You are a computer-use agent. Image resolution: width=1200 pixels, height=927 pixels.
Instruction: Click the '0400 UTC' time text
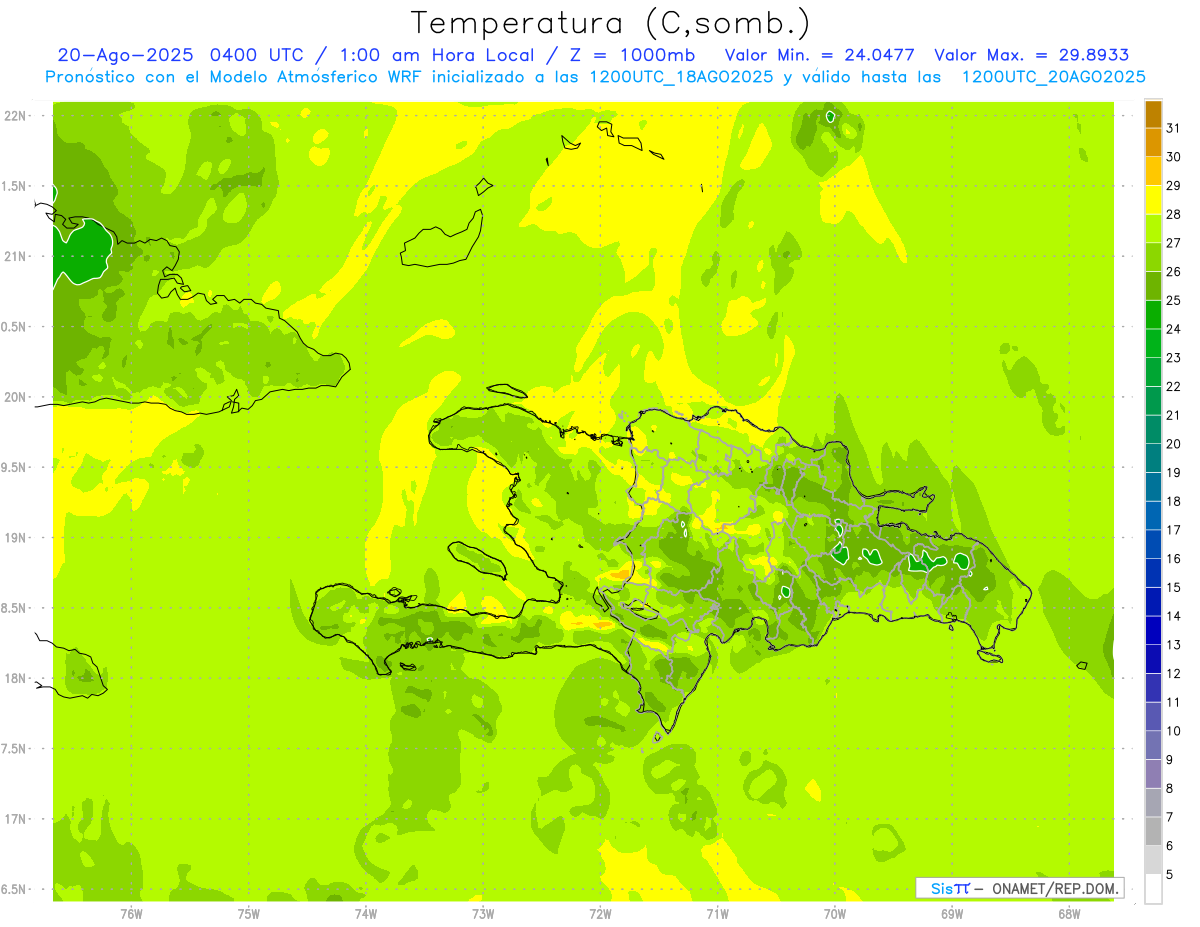point(258,55)
